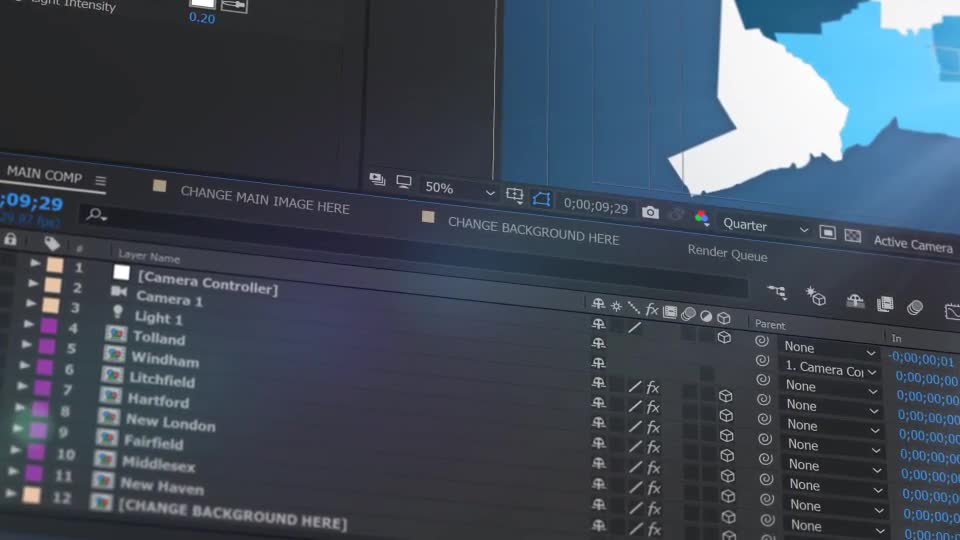Open the 50% magnification dropdown
This screenshot has height=540, width=960.
pyautogui.click(x=459, y=189)
